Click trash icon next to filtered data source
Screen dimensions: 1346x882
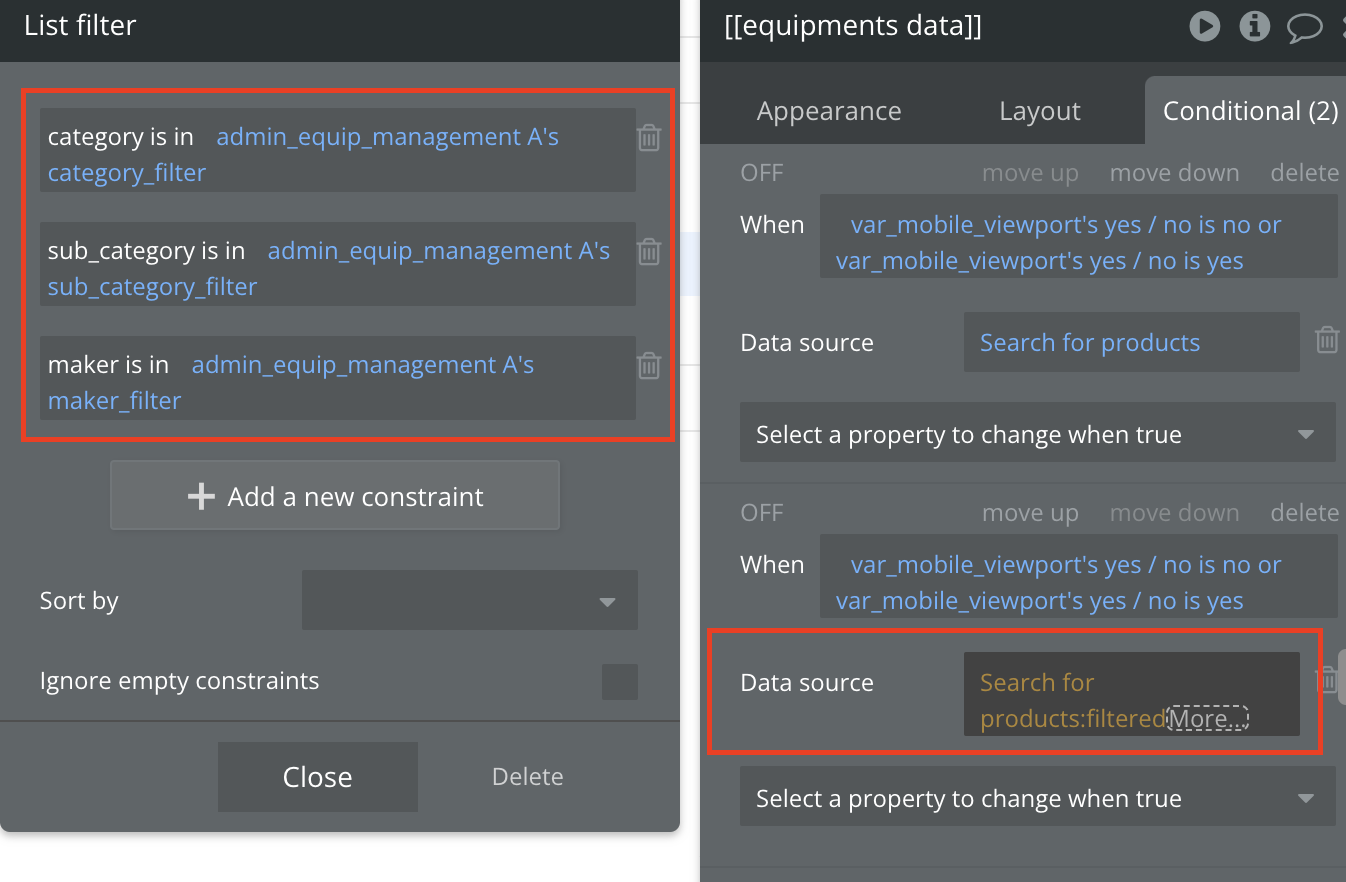1325,680
